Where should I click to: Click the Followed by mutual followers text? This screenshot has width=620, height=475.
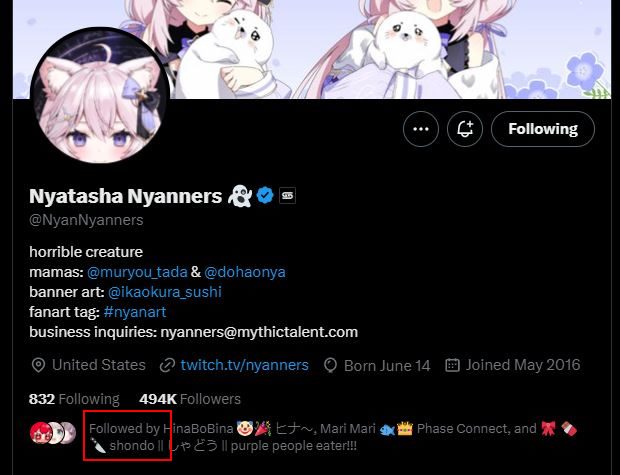332,437
